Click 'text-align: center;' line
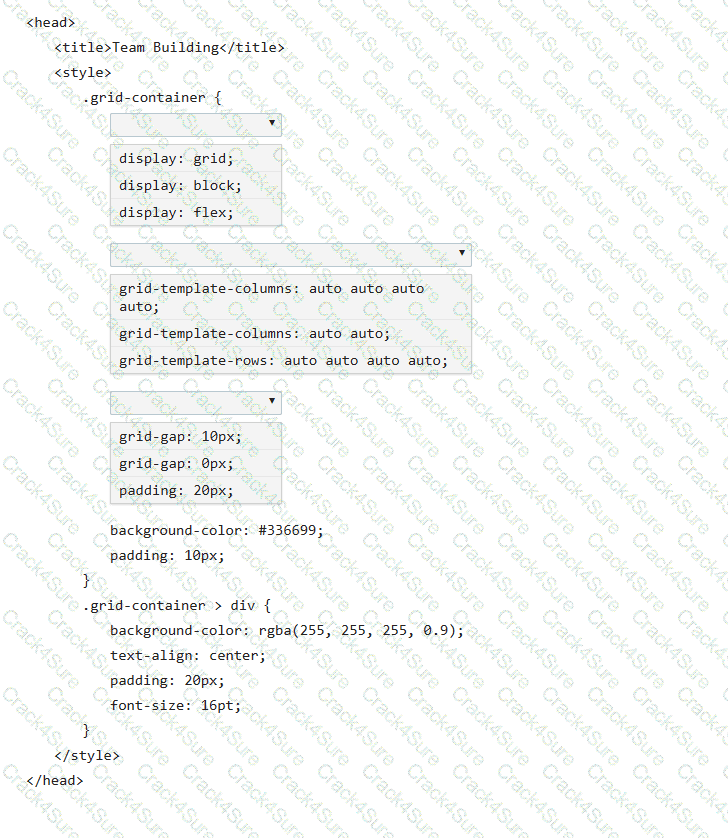 [x=188, y=656]
